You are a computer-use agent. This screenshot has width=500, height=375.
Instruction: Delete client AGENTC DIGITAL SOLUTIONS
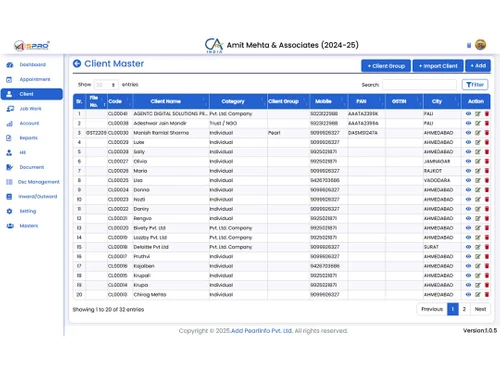coord(487,114)
